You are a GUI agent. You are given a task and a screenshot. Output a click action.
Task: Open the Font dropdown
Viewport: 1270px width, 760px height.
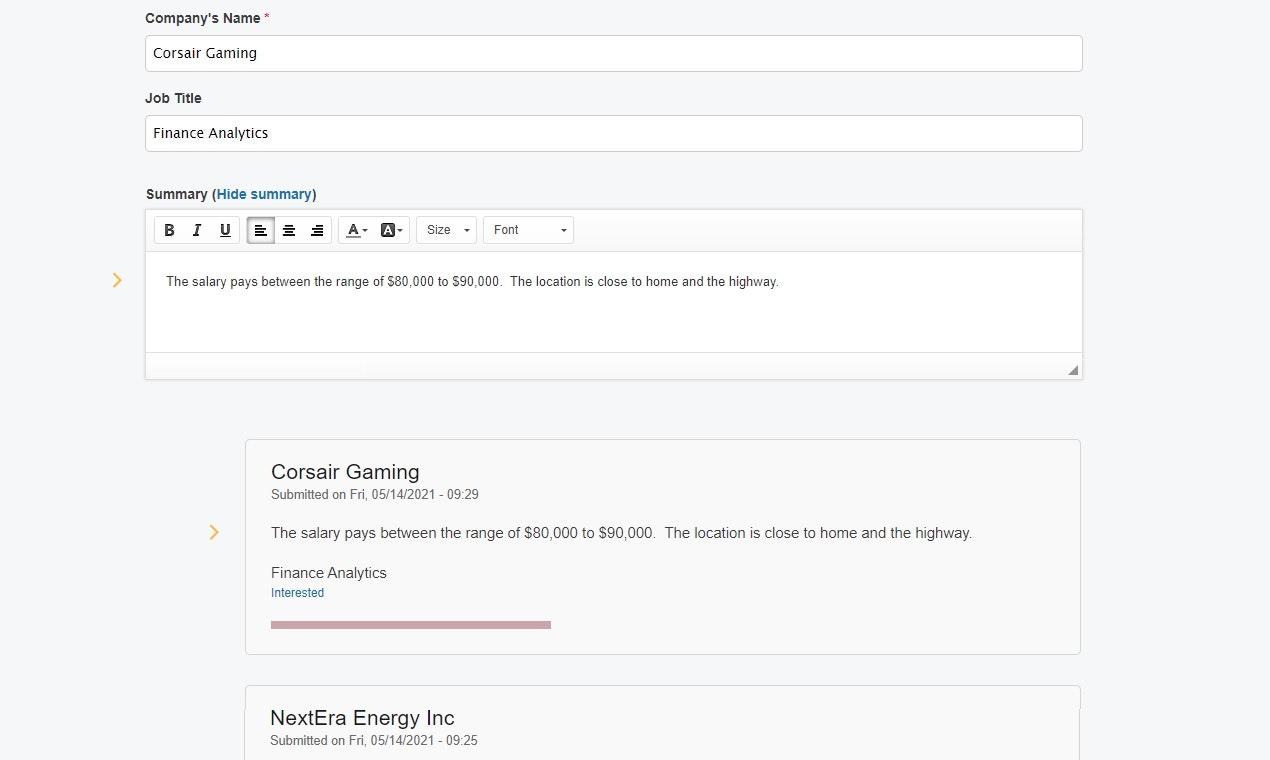528,230
